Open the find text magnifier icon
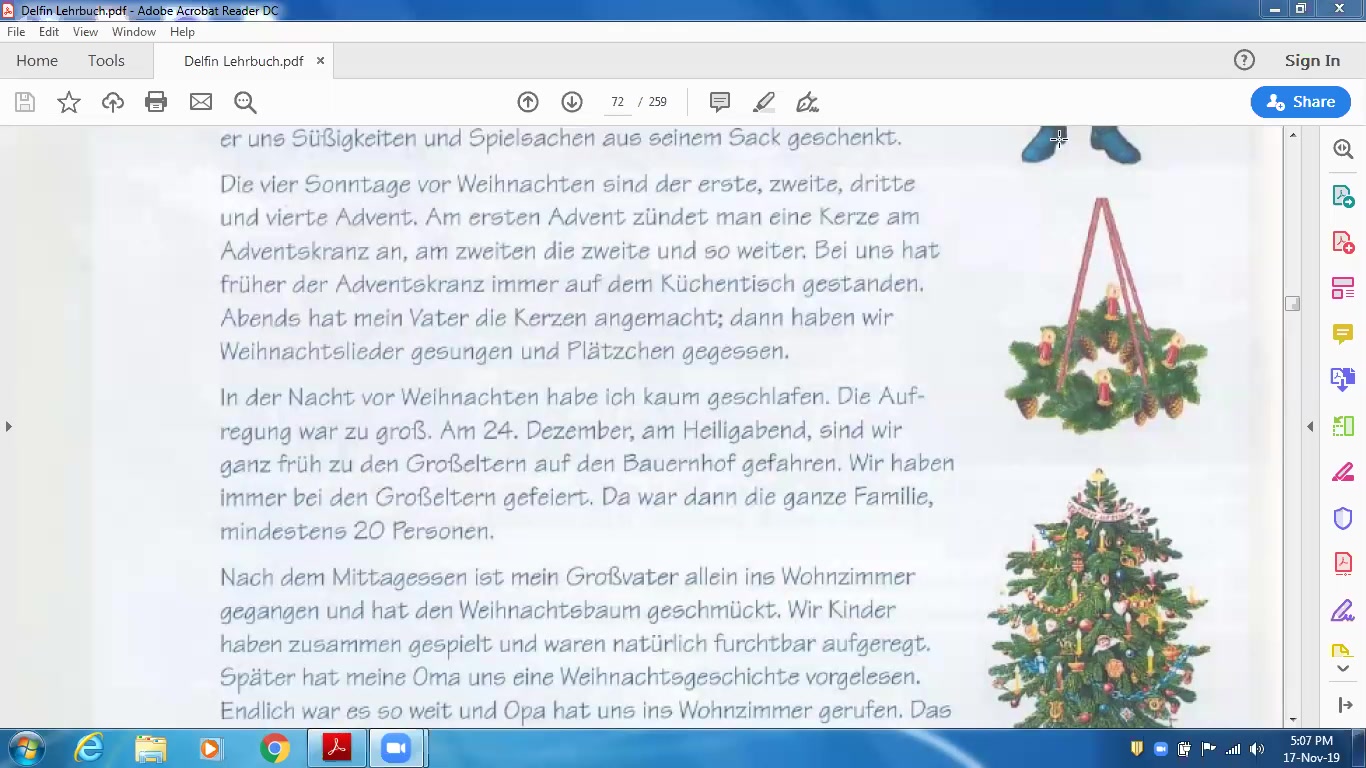Screen dimensions: 1366x768 click(x=245, y=102)
